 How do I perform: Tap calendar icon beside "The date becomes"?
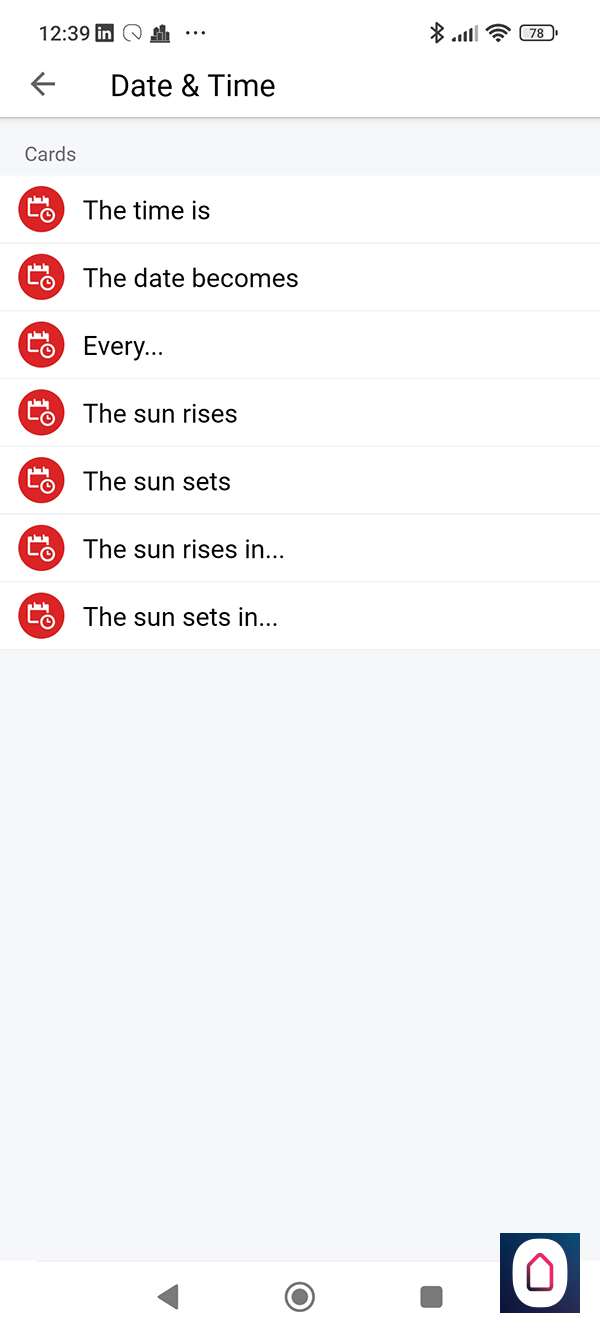tap(41, 278)
